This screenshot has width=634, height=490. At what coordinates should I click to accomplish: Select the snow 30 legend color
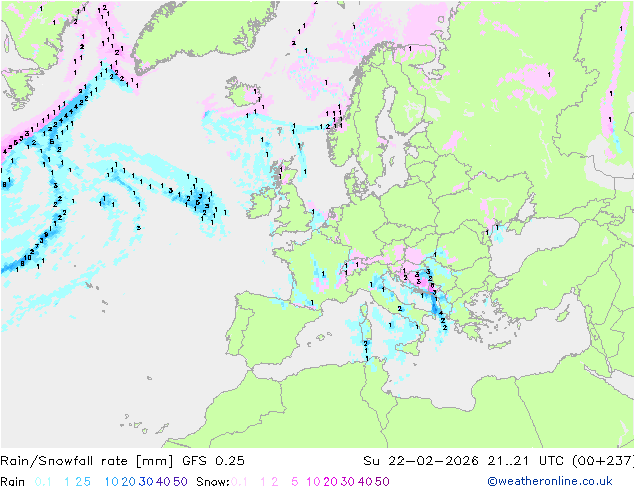(348, 482)
